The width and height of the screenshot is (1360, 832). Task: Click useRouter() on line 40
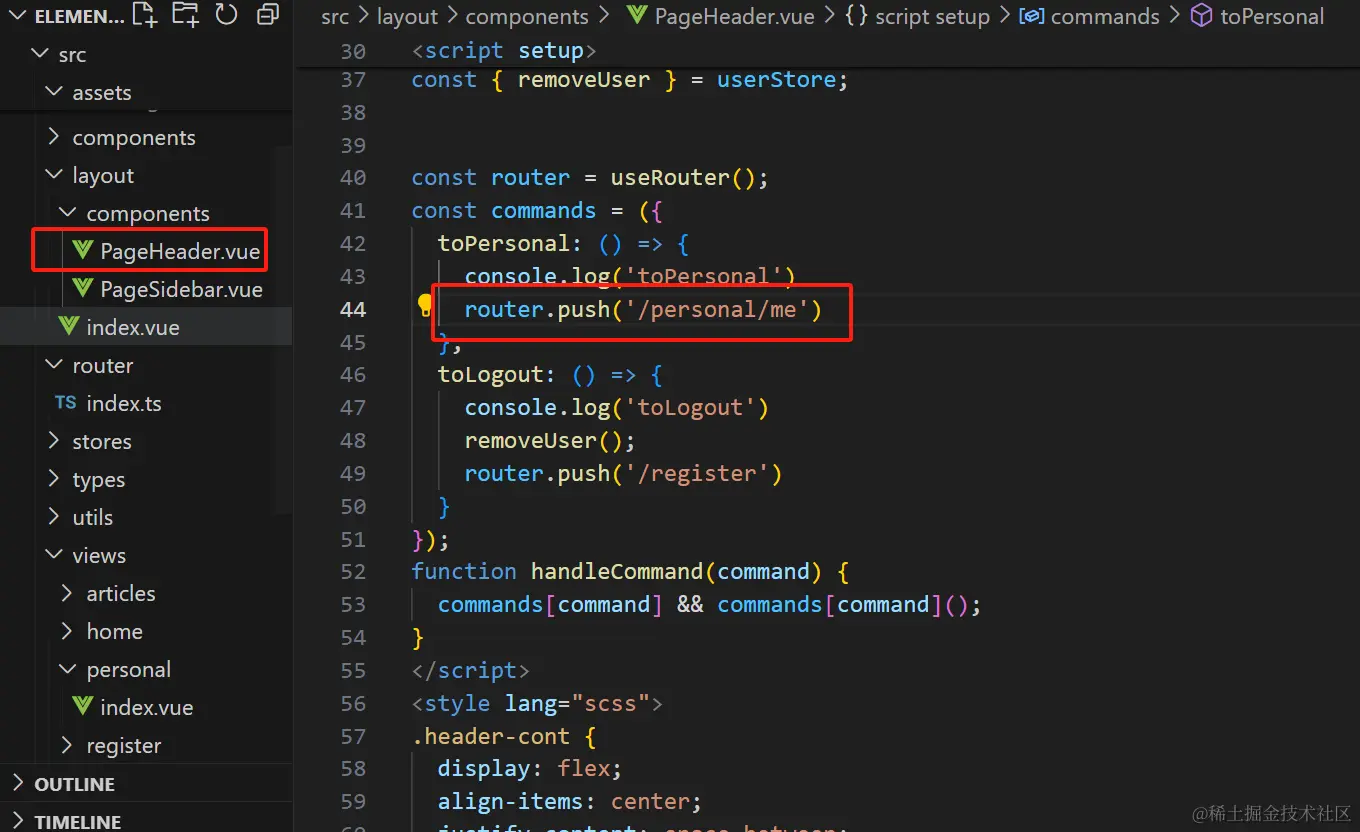684,177
